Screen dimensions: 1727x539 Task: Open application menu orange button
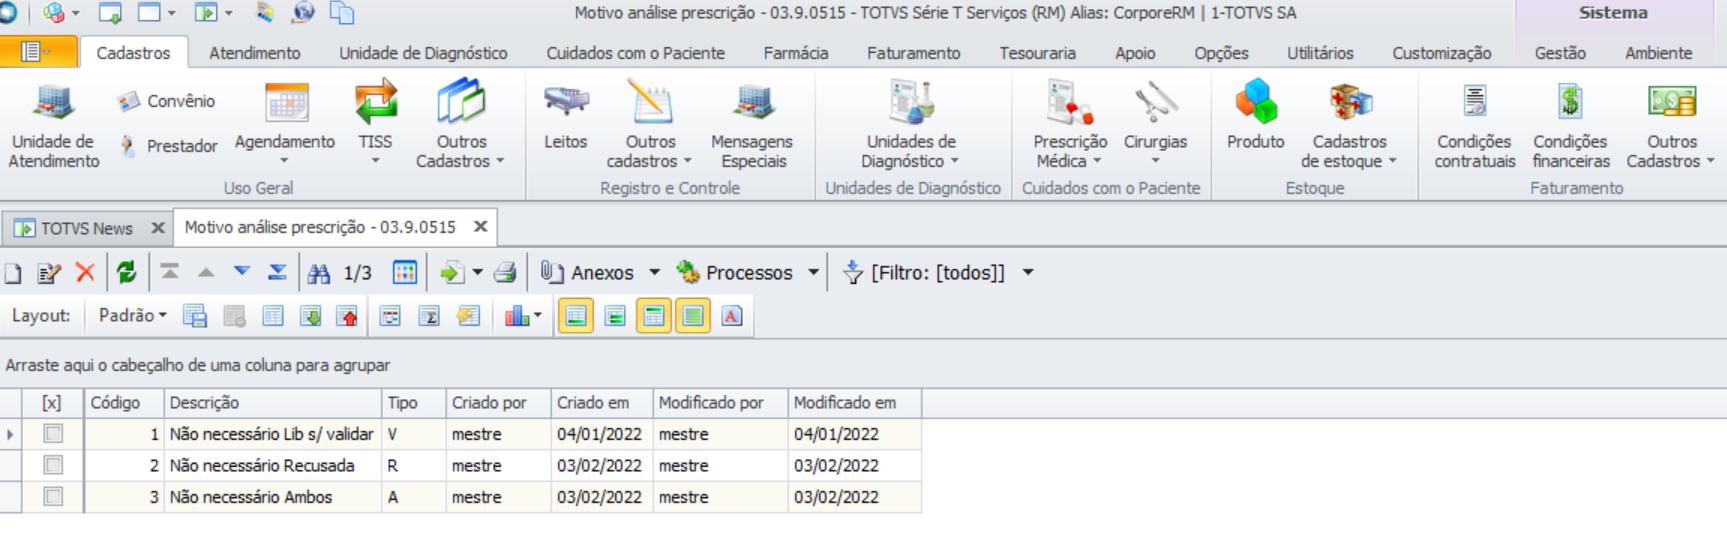[x=38, y=52]
